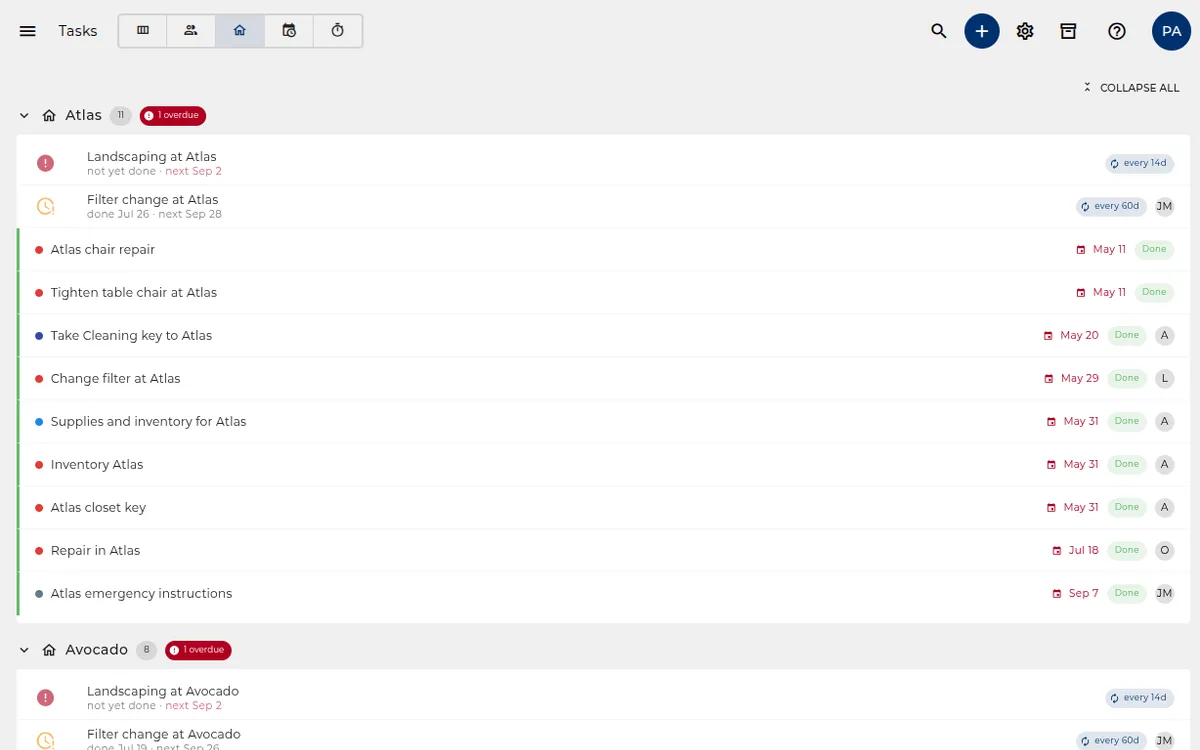Click the O avatar on Repair in Atlas
The image size is (1200, 750).
point(1164,550)
